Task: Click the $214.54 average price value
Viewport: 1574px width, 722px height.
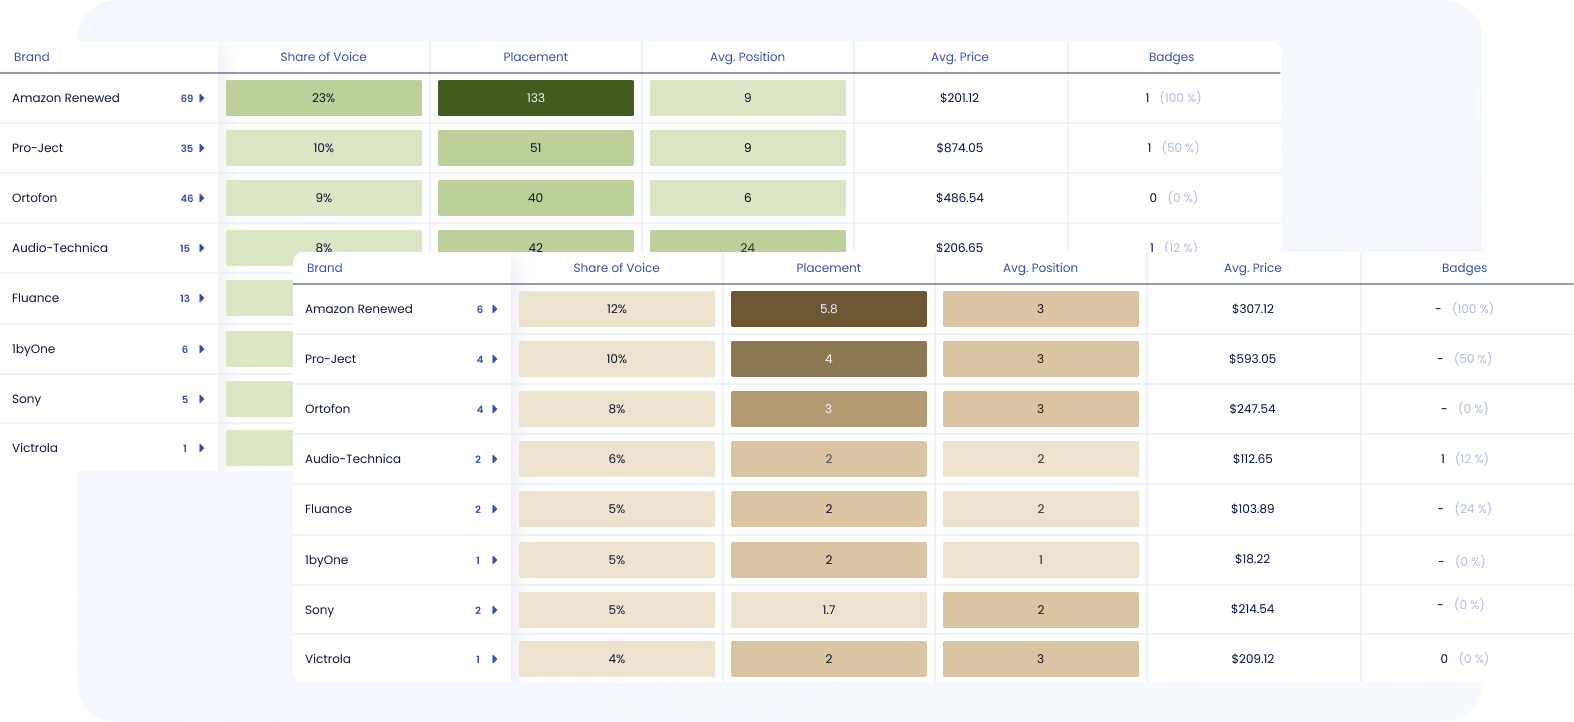Action: (x=1252, y=609)
